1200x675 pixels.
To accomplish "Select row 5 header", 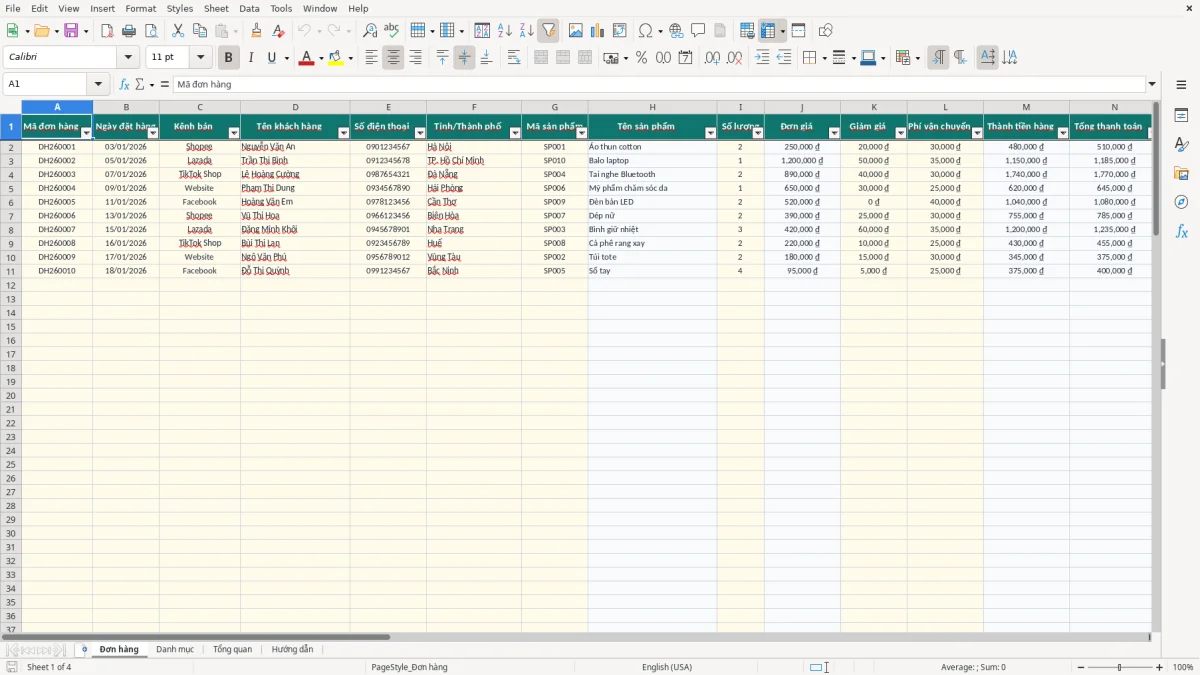I will pyautogui.click(x=11, y=188).
